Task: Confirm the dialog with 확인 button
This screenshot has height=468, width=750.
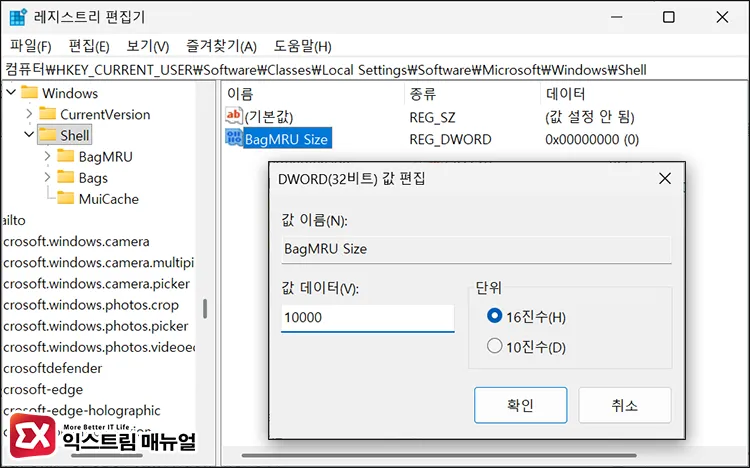Action: click(520, 405)
